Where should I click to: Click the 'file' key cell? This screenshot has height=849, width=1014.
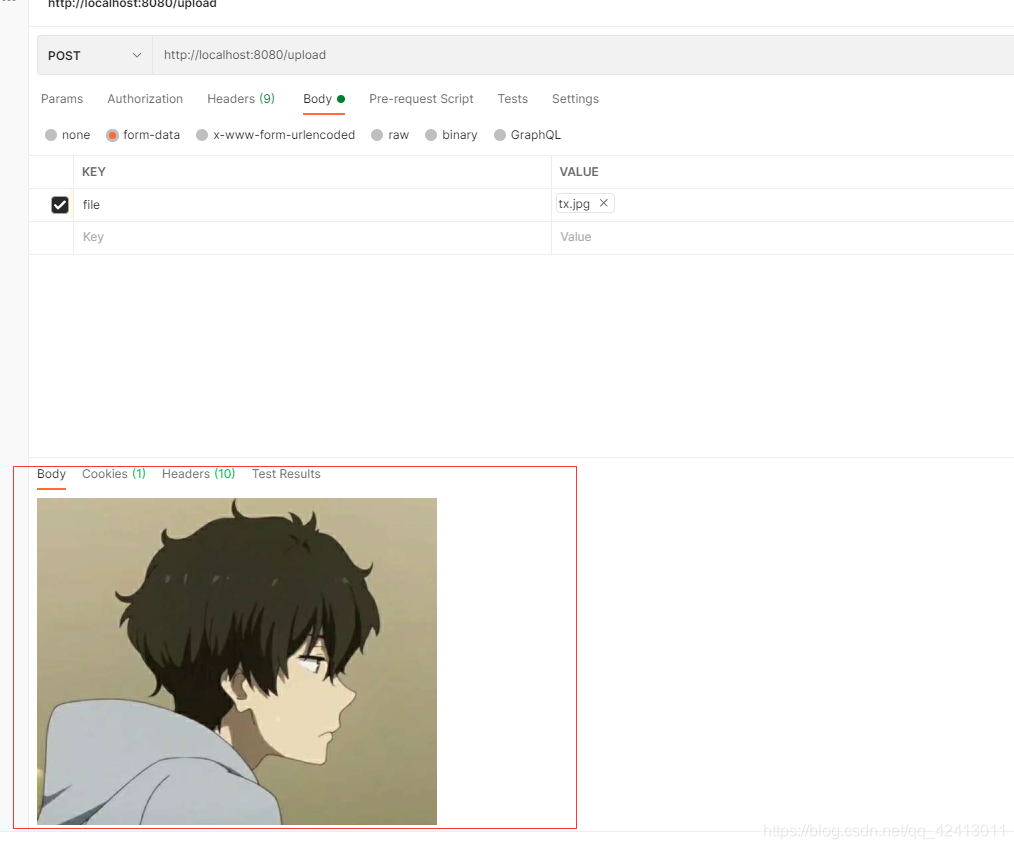click(x=312, y=205)
